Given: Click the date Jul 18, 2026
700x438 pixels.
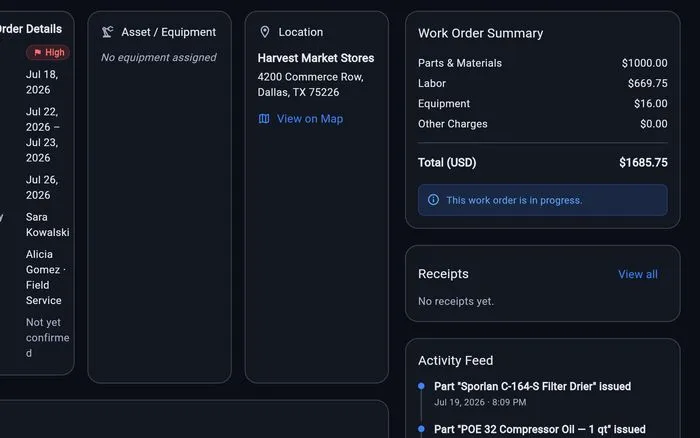Looking at the screenshot, I should 42,82.
